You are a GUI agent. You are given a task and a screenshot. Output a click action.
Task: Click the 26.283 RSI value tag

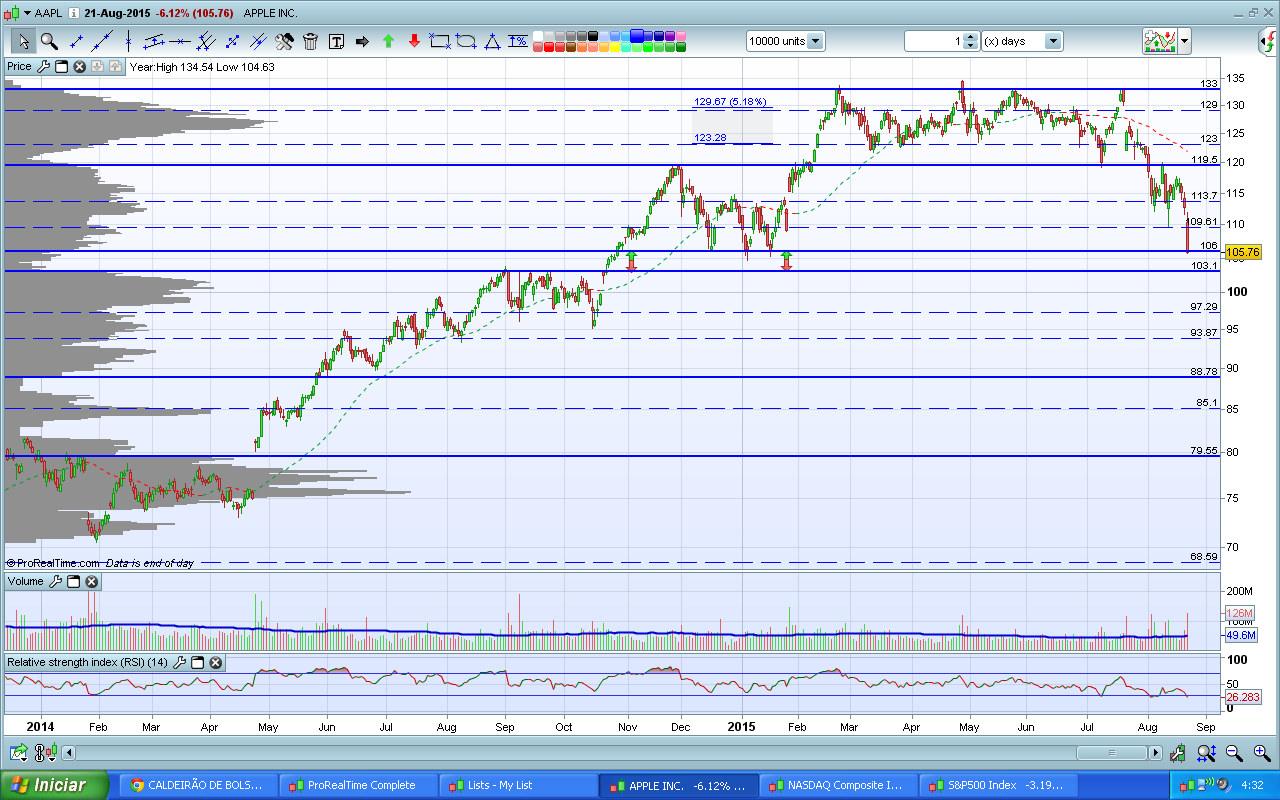[1242, 697]
